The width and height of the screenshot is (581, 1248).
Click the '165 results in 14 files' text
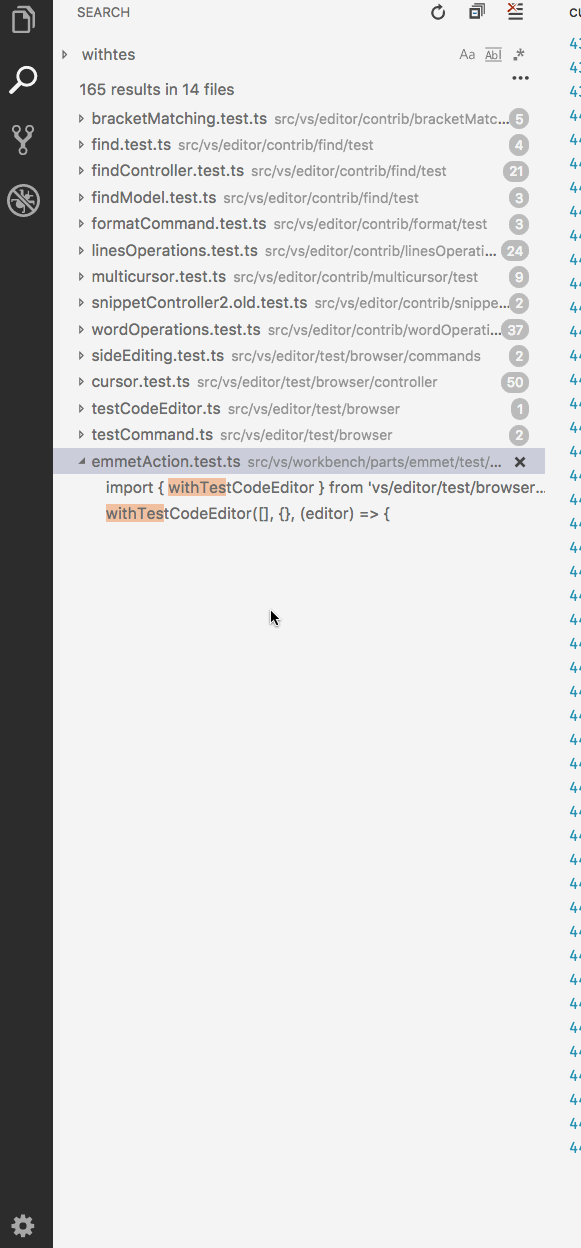point(157,90)
